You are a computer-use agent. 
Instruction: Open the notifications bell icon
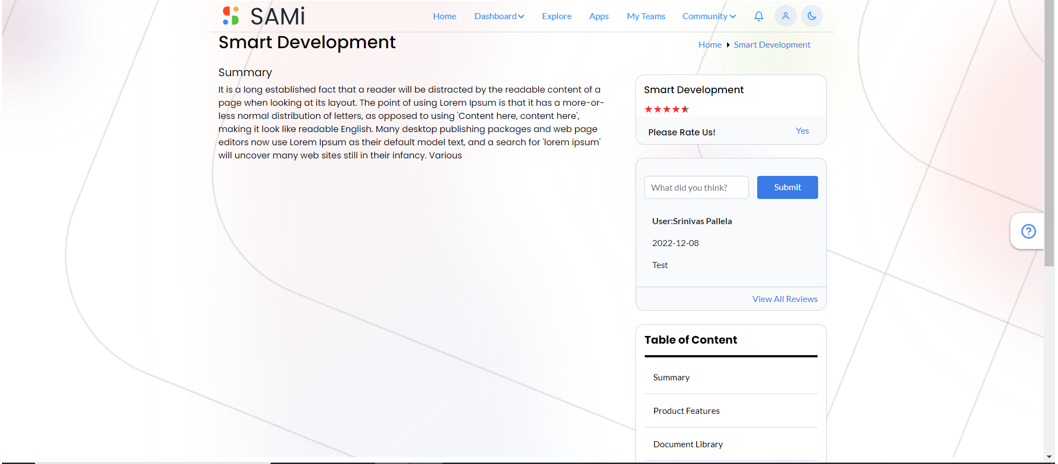point(758,16)
